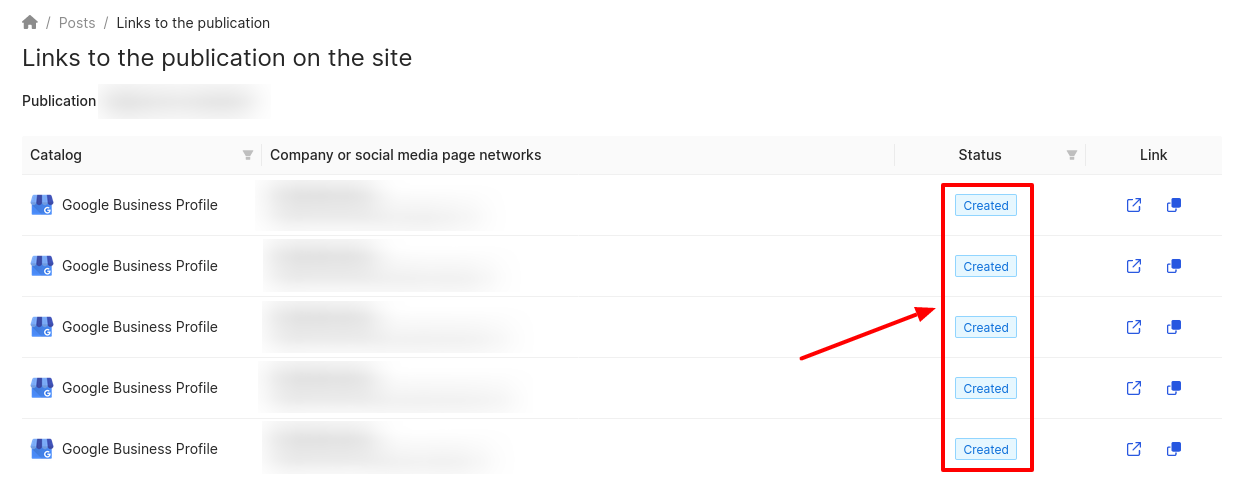Open the Status column filter
Viewport: 1239px width, 477px height.
click(x=1072, y=155)
